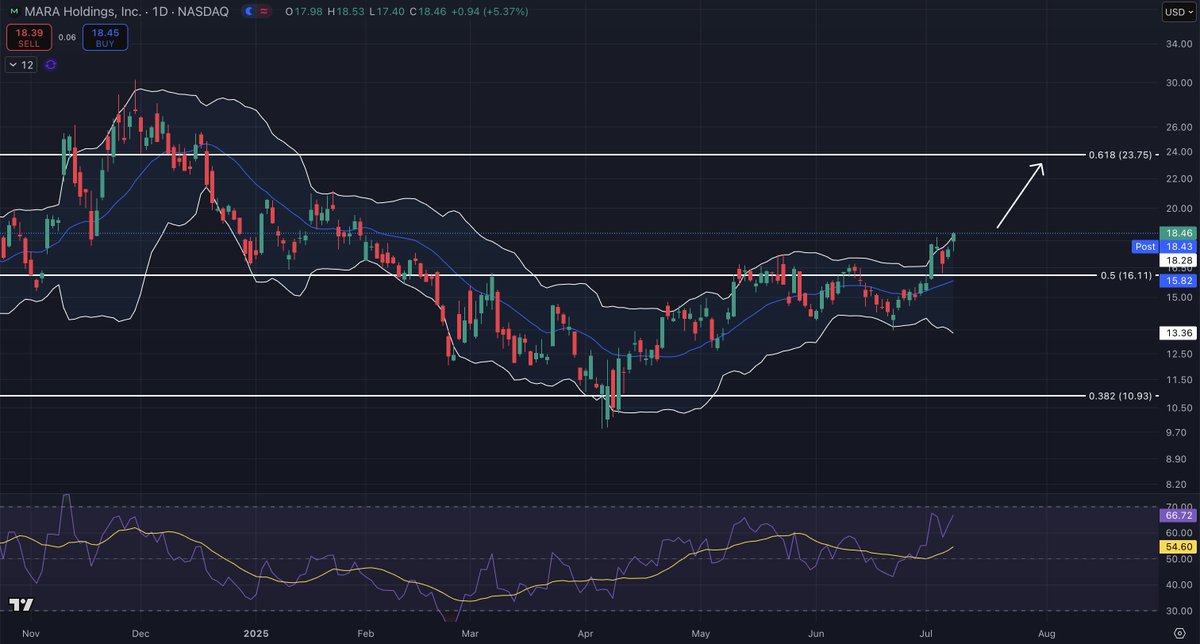
Task: Open the TradingView logo link
Action: click(21, 605)
